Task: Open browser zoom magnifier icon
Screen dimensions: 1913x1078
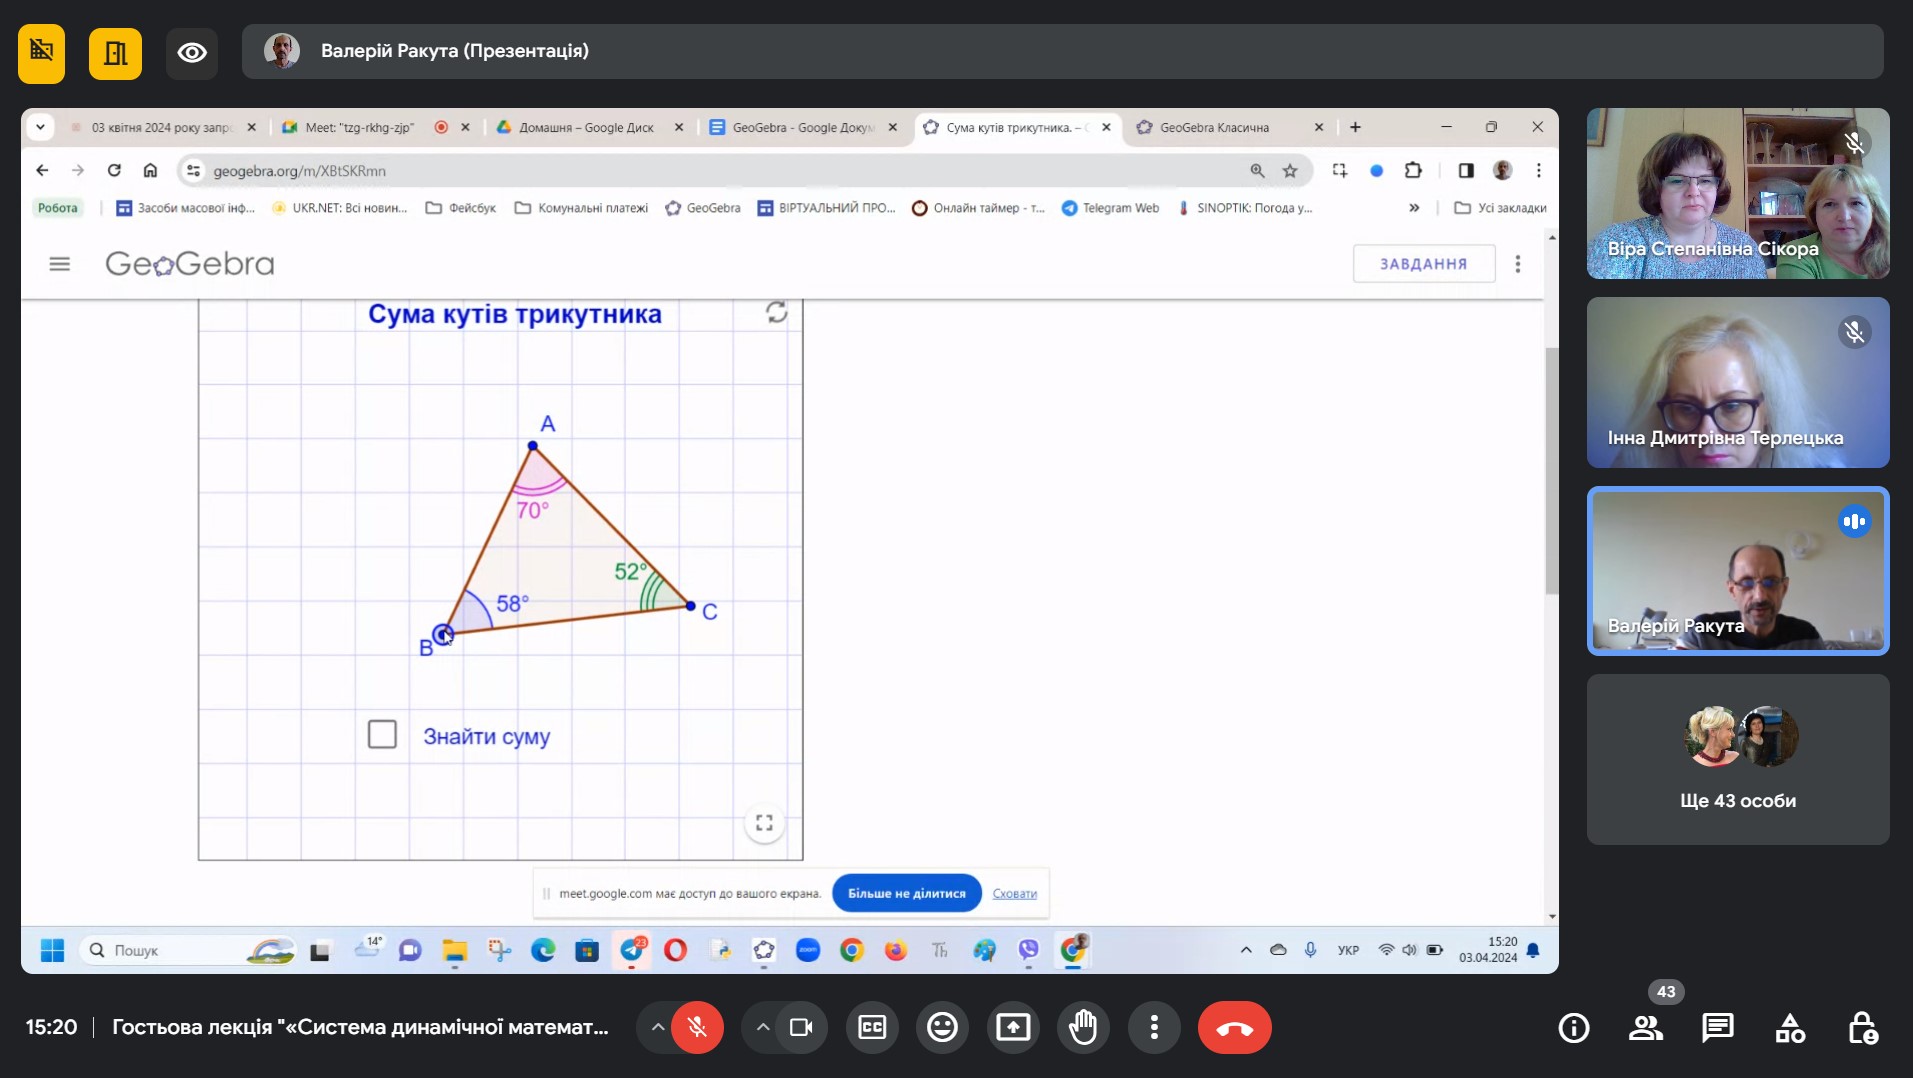Action: pos(1257,171)
